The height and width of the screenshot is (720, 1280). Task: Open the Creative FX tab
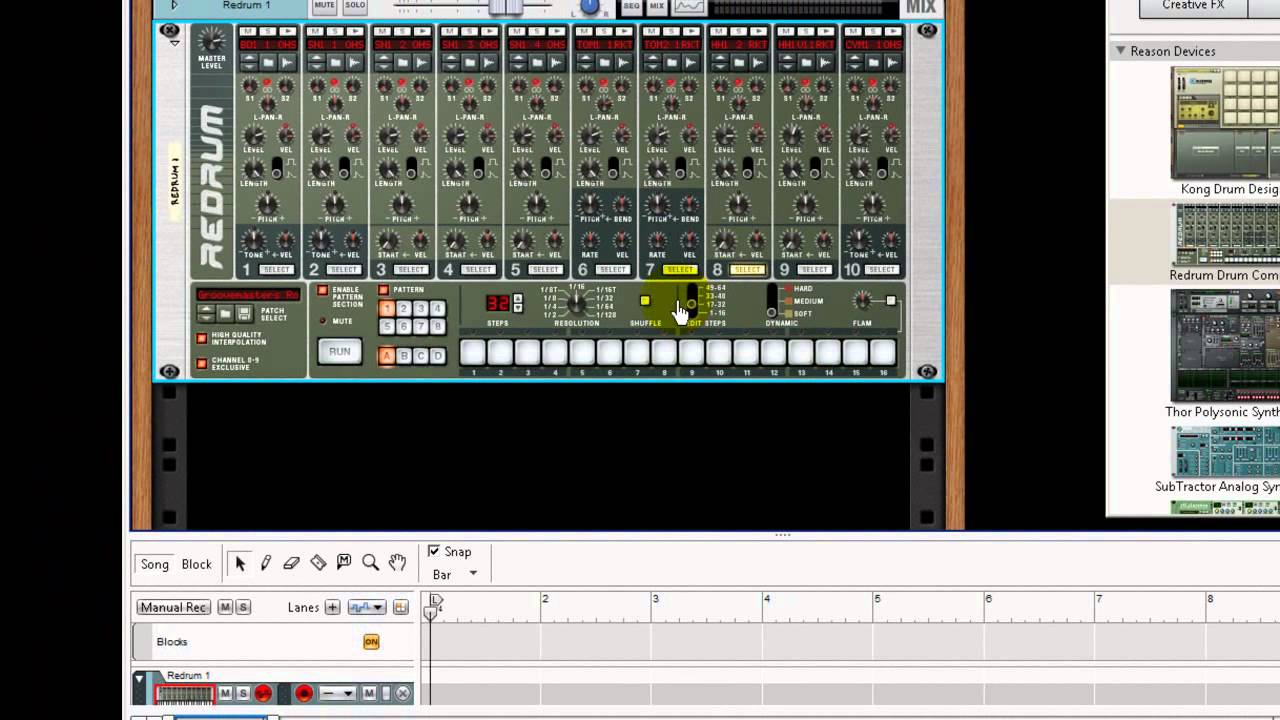1192,7
